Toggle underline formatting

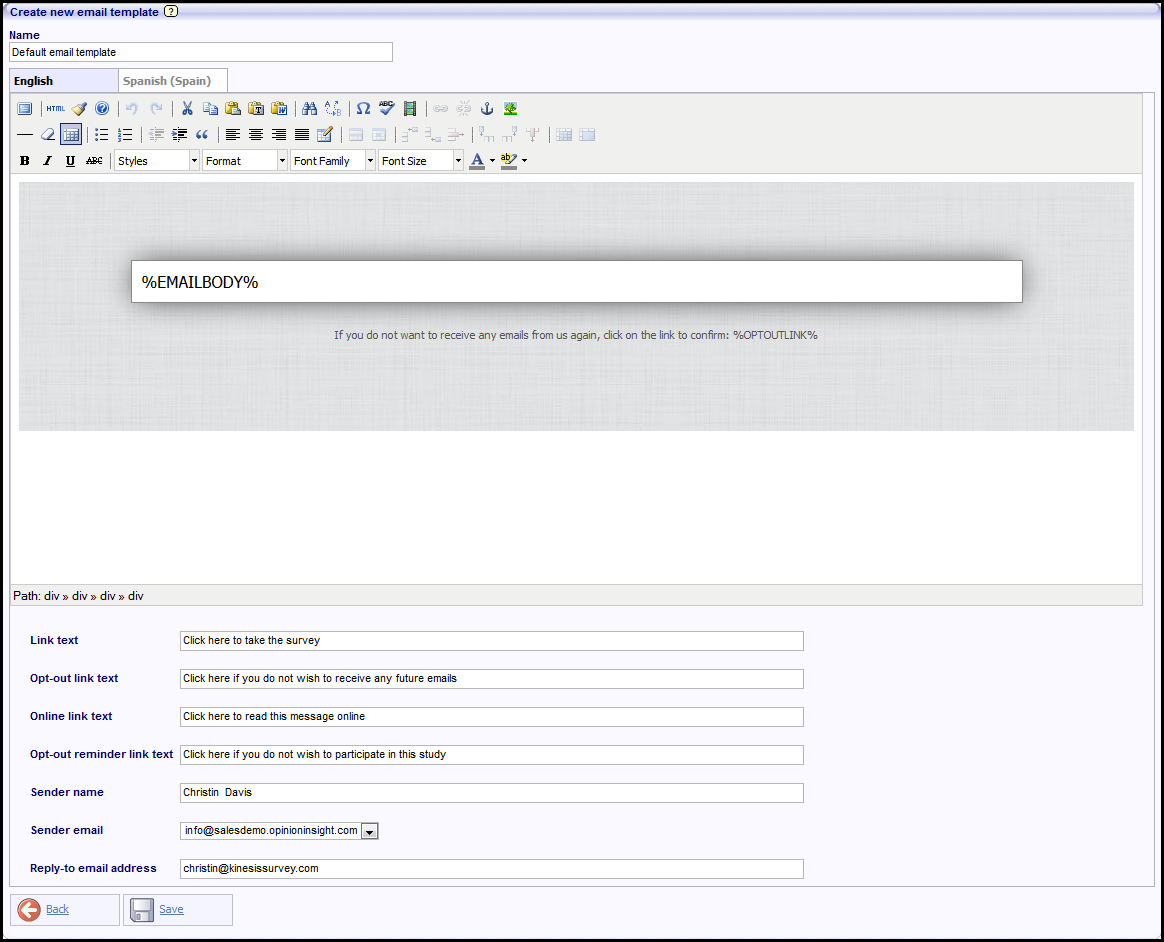pos(71,160)
